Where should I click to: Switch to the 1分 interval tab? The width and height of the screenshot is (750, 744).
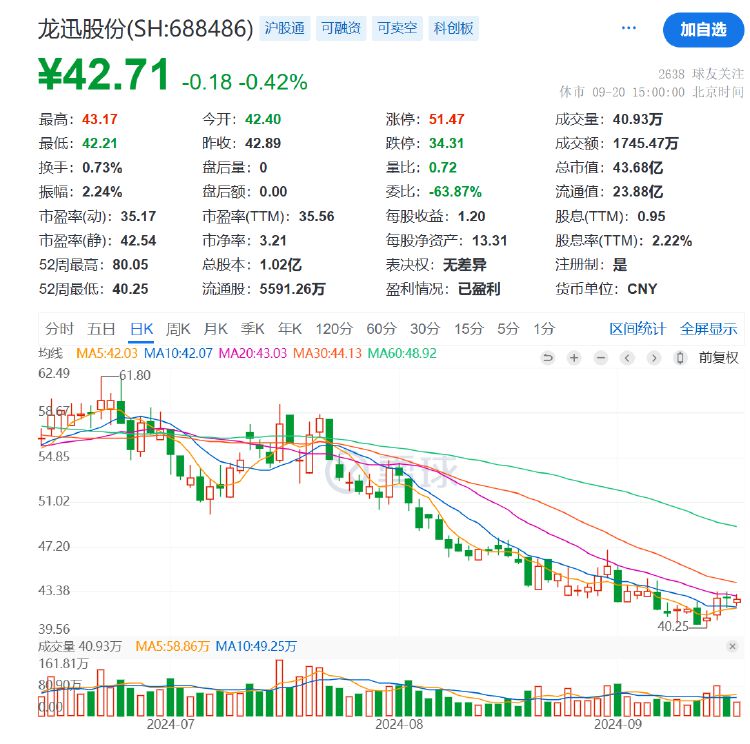click(x=544, y=329)
